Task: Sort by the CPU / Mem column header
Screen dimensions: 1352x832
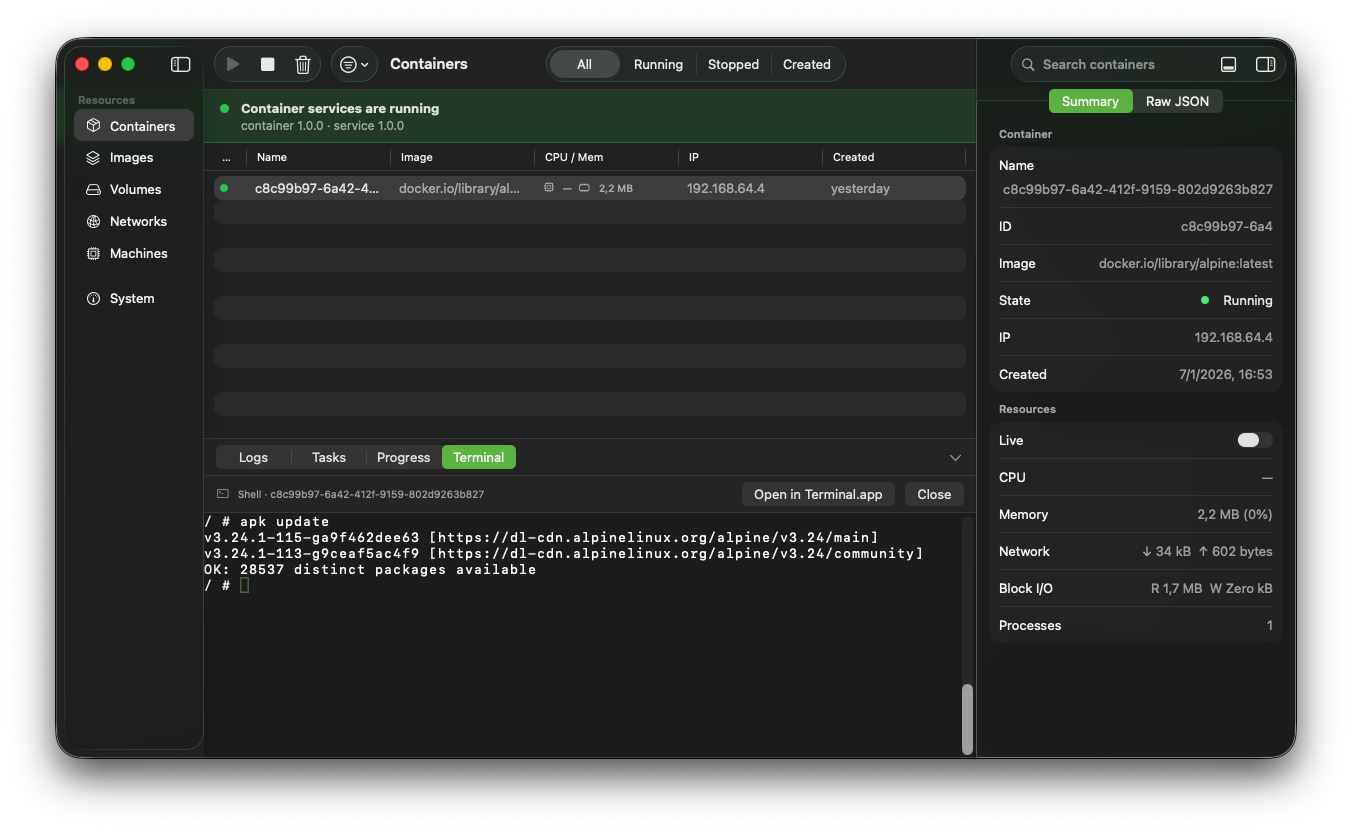Action: [x=573, y=157]
